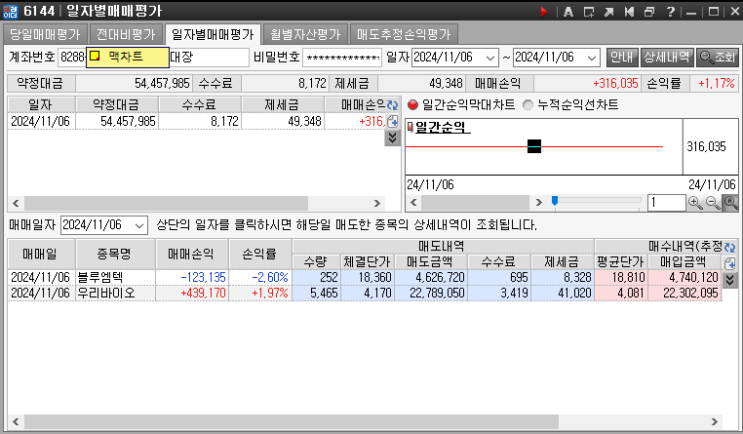Switch to the 전대비평가 tab

[x=126, y=34]
